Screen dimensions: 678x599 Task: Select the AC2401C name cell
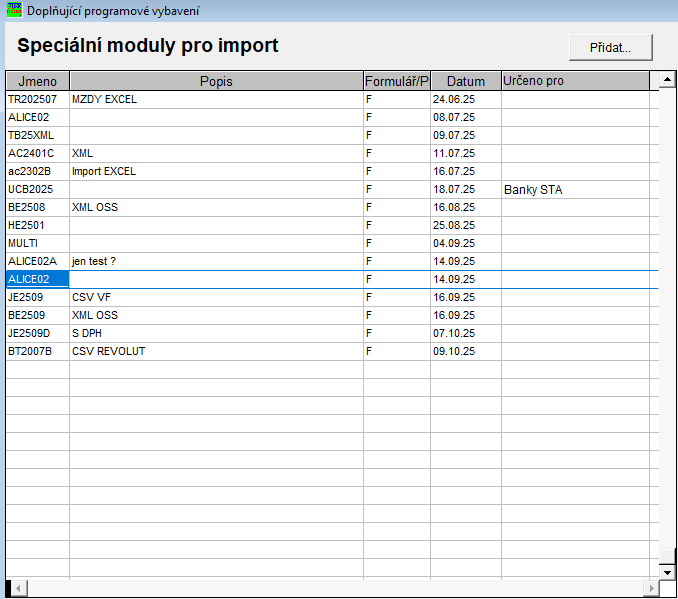(x=38, y=154)
